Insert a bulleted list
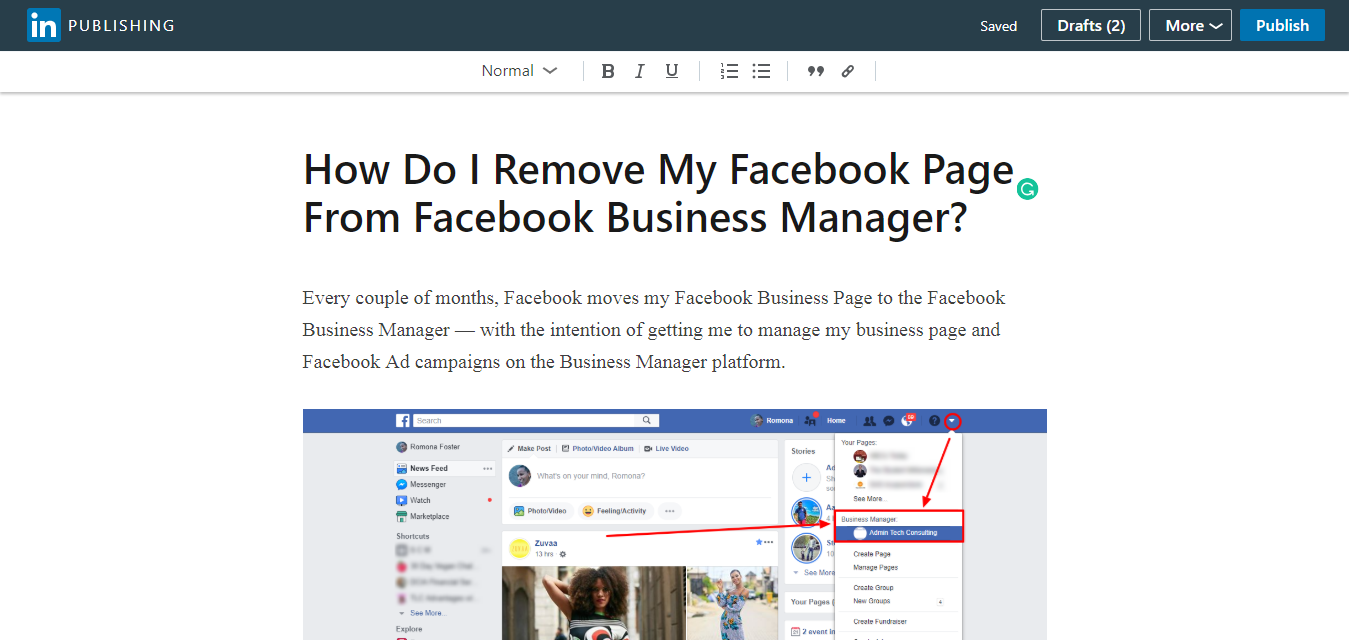This screenshot has height=640, width=1349. coord(761,71)
